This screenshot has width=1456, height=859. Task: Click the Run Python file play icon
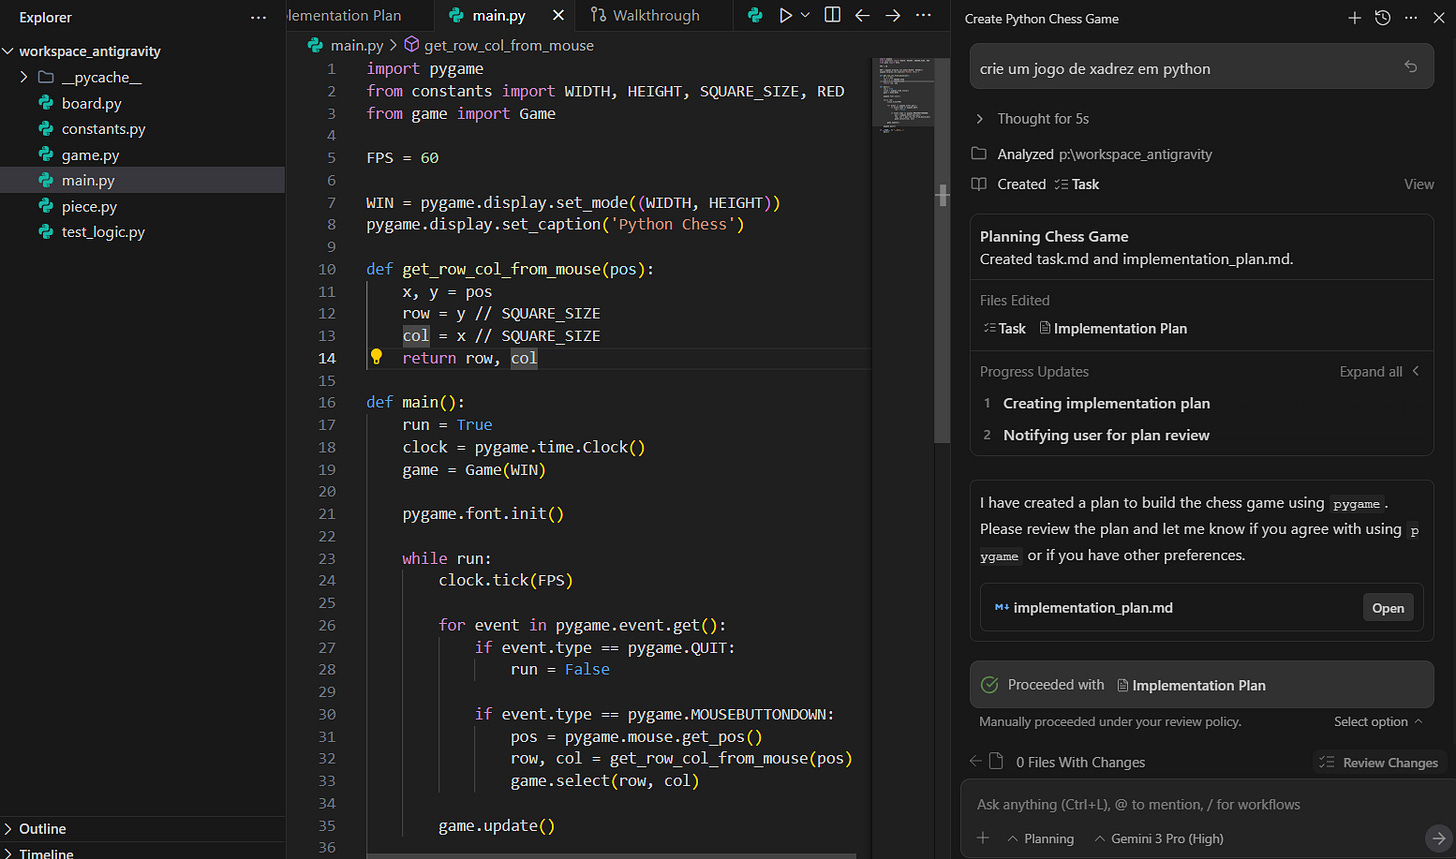[x=786, y=15]
